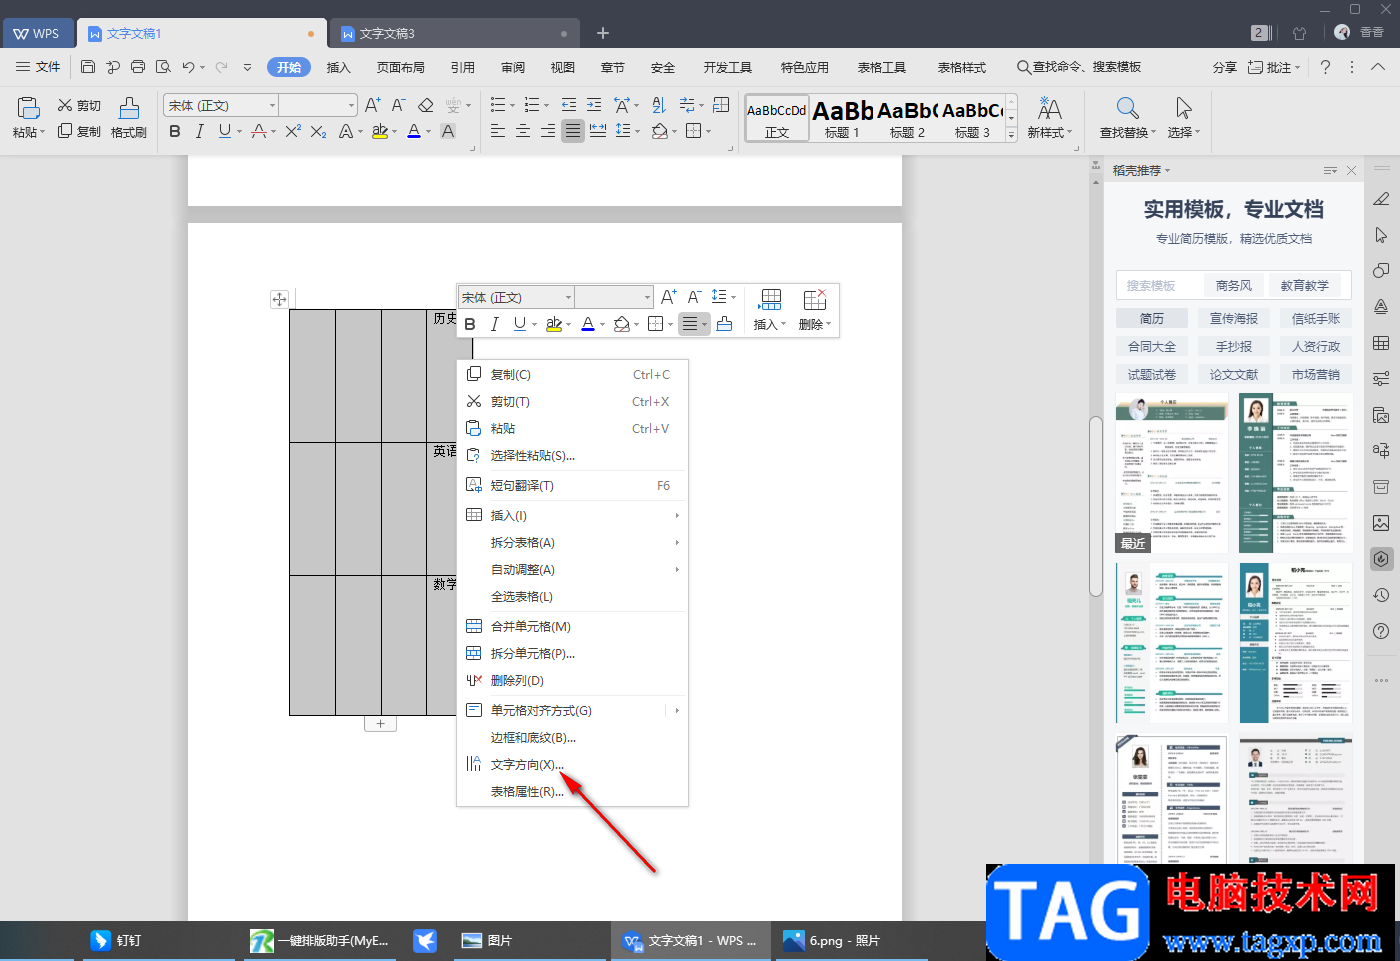Toggle Italic in the ribbon

[200, 131]
